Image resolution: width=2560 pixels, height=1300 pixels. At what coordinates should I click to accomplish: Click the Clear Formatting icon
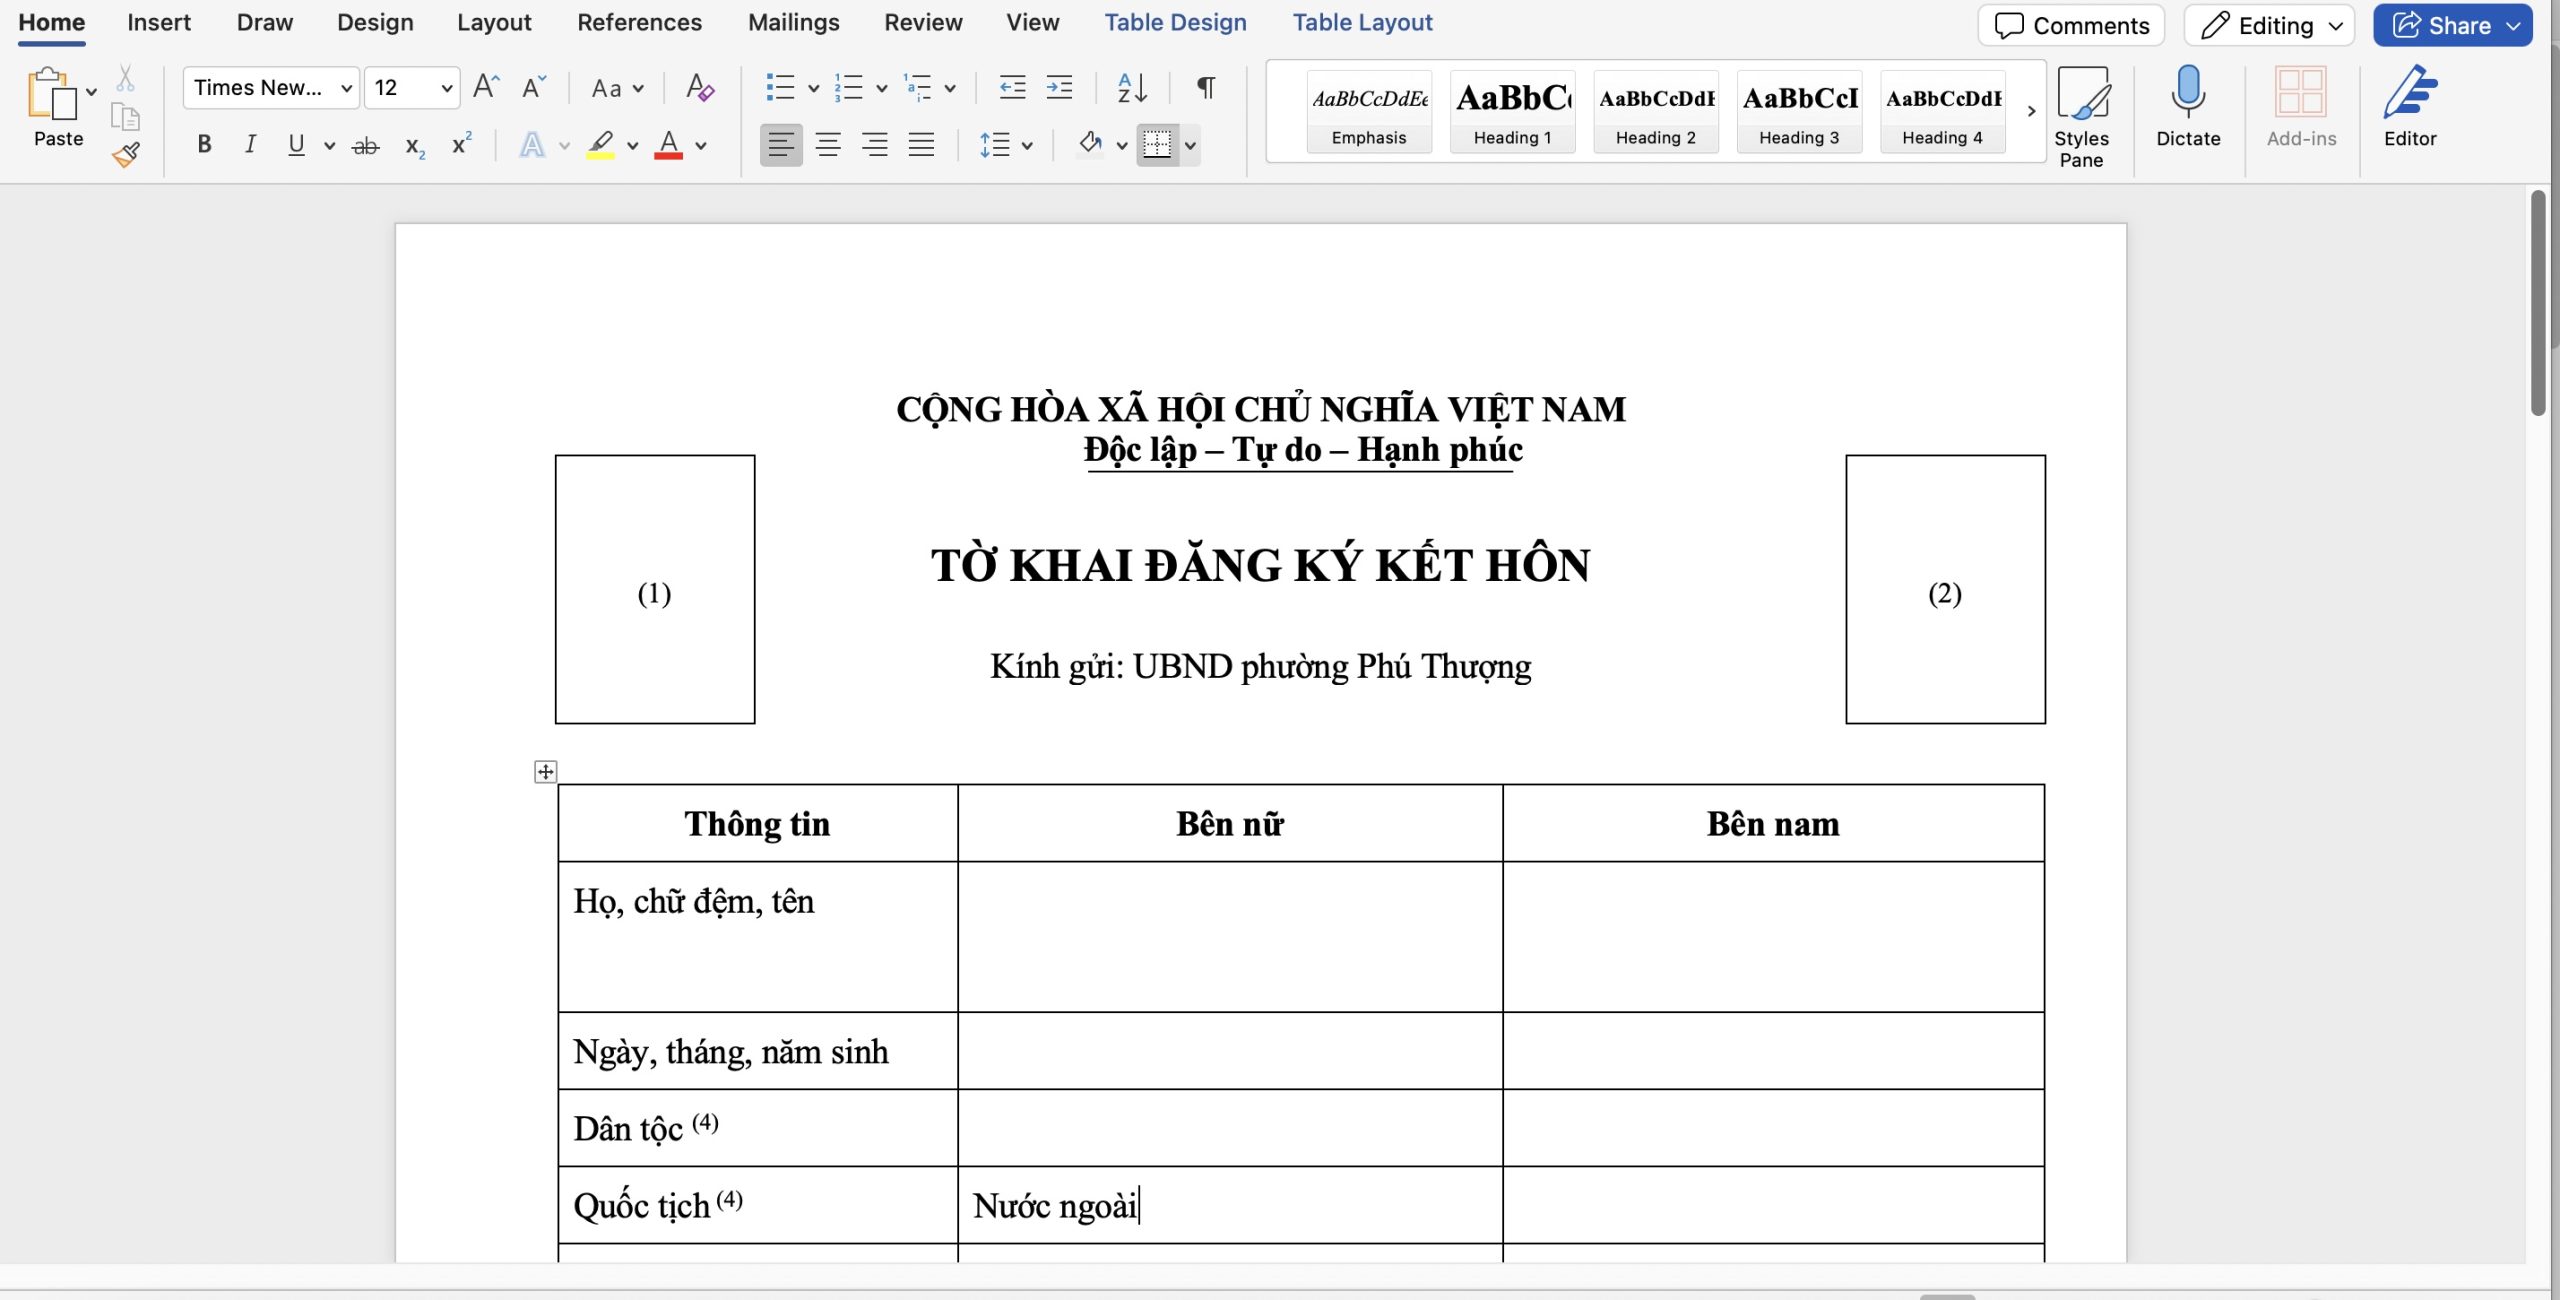coord(699,88)
